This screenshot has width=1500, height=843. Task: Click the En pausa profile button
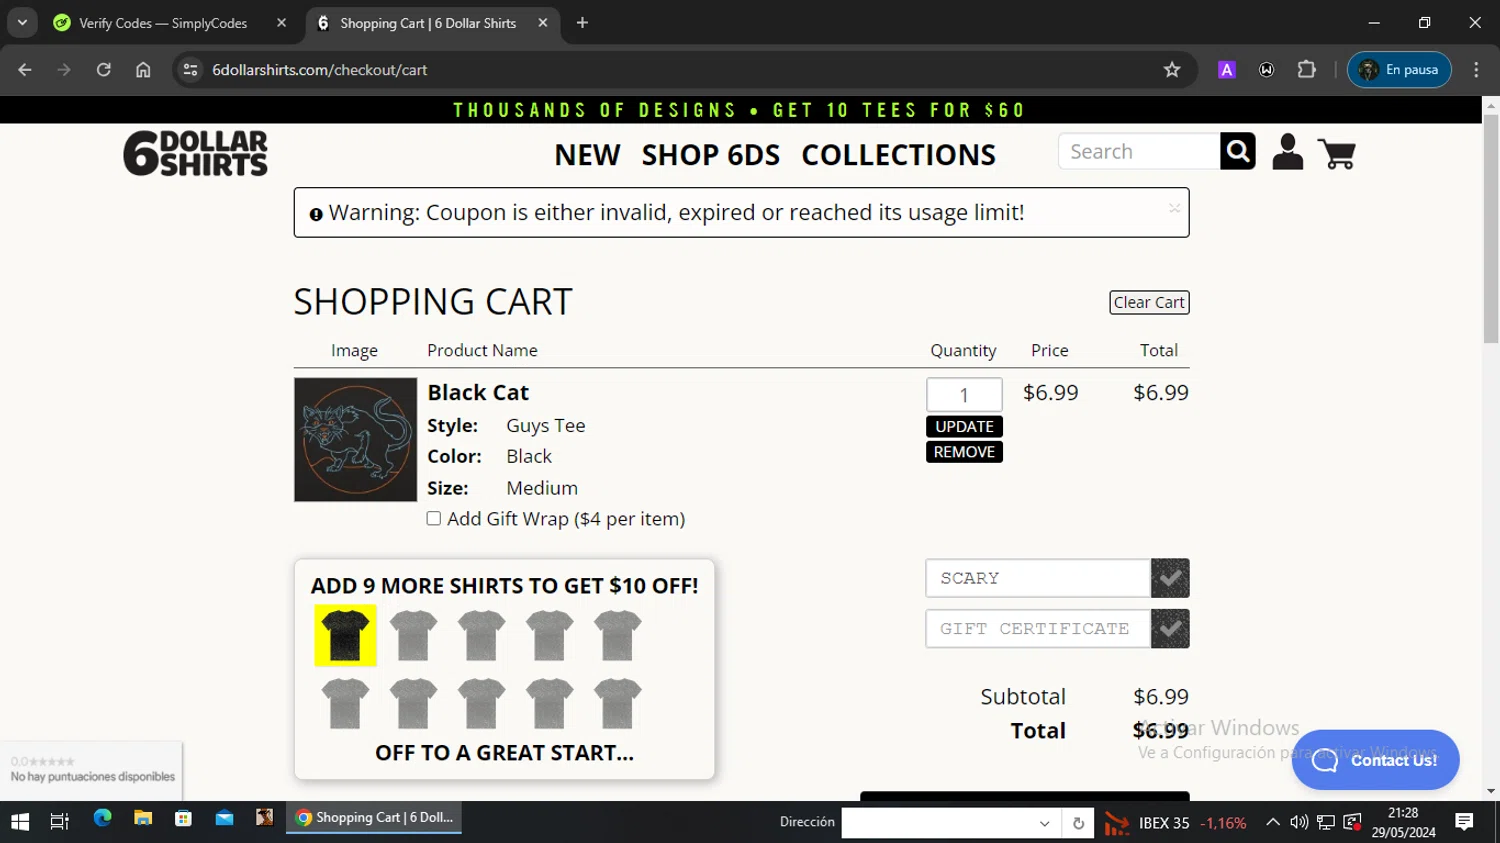coord(1399,70)
